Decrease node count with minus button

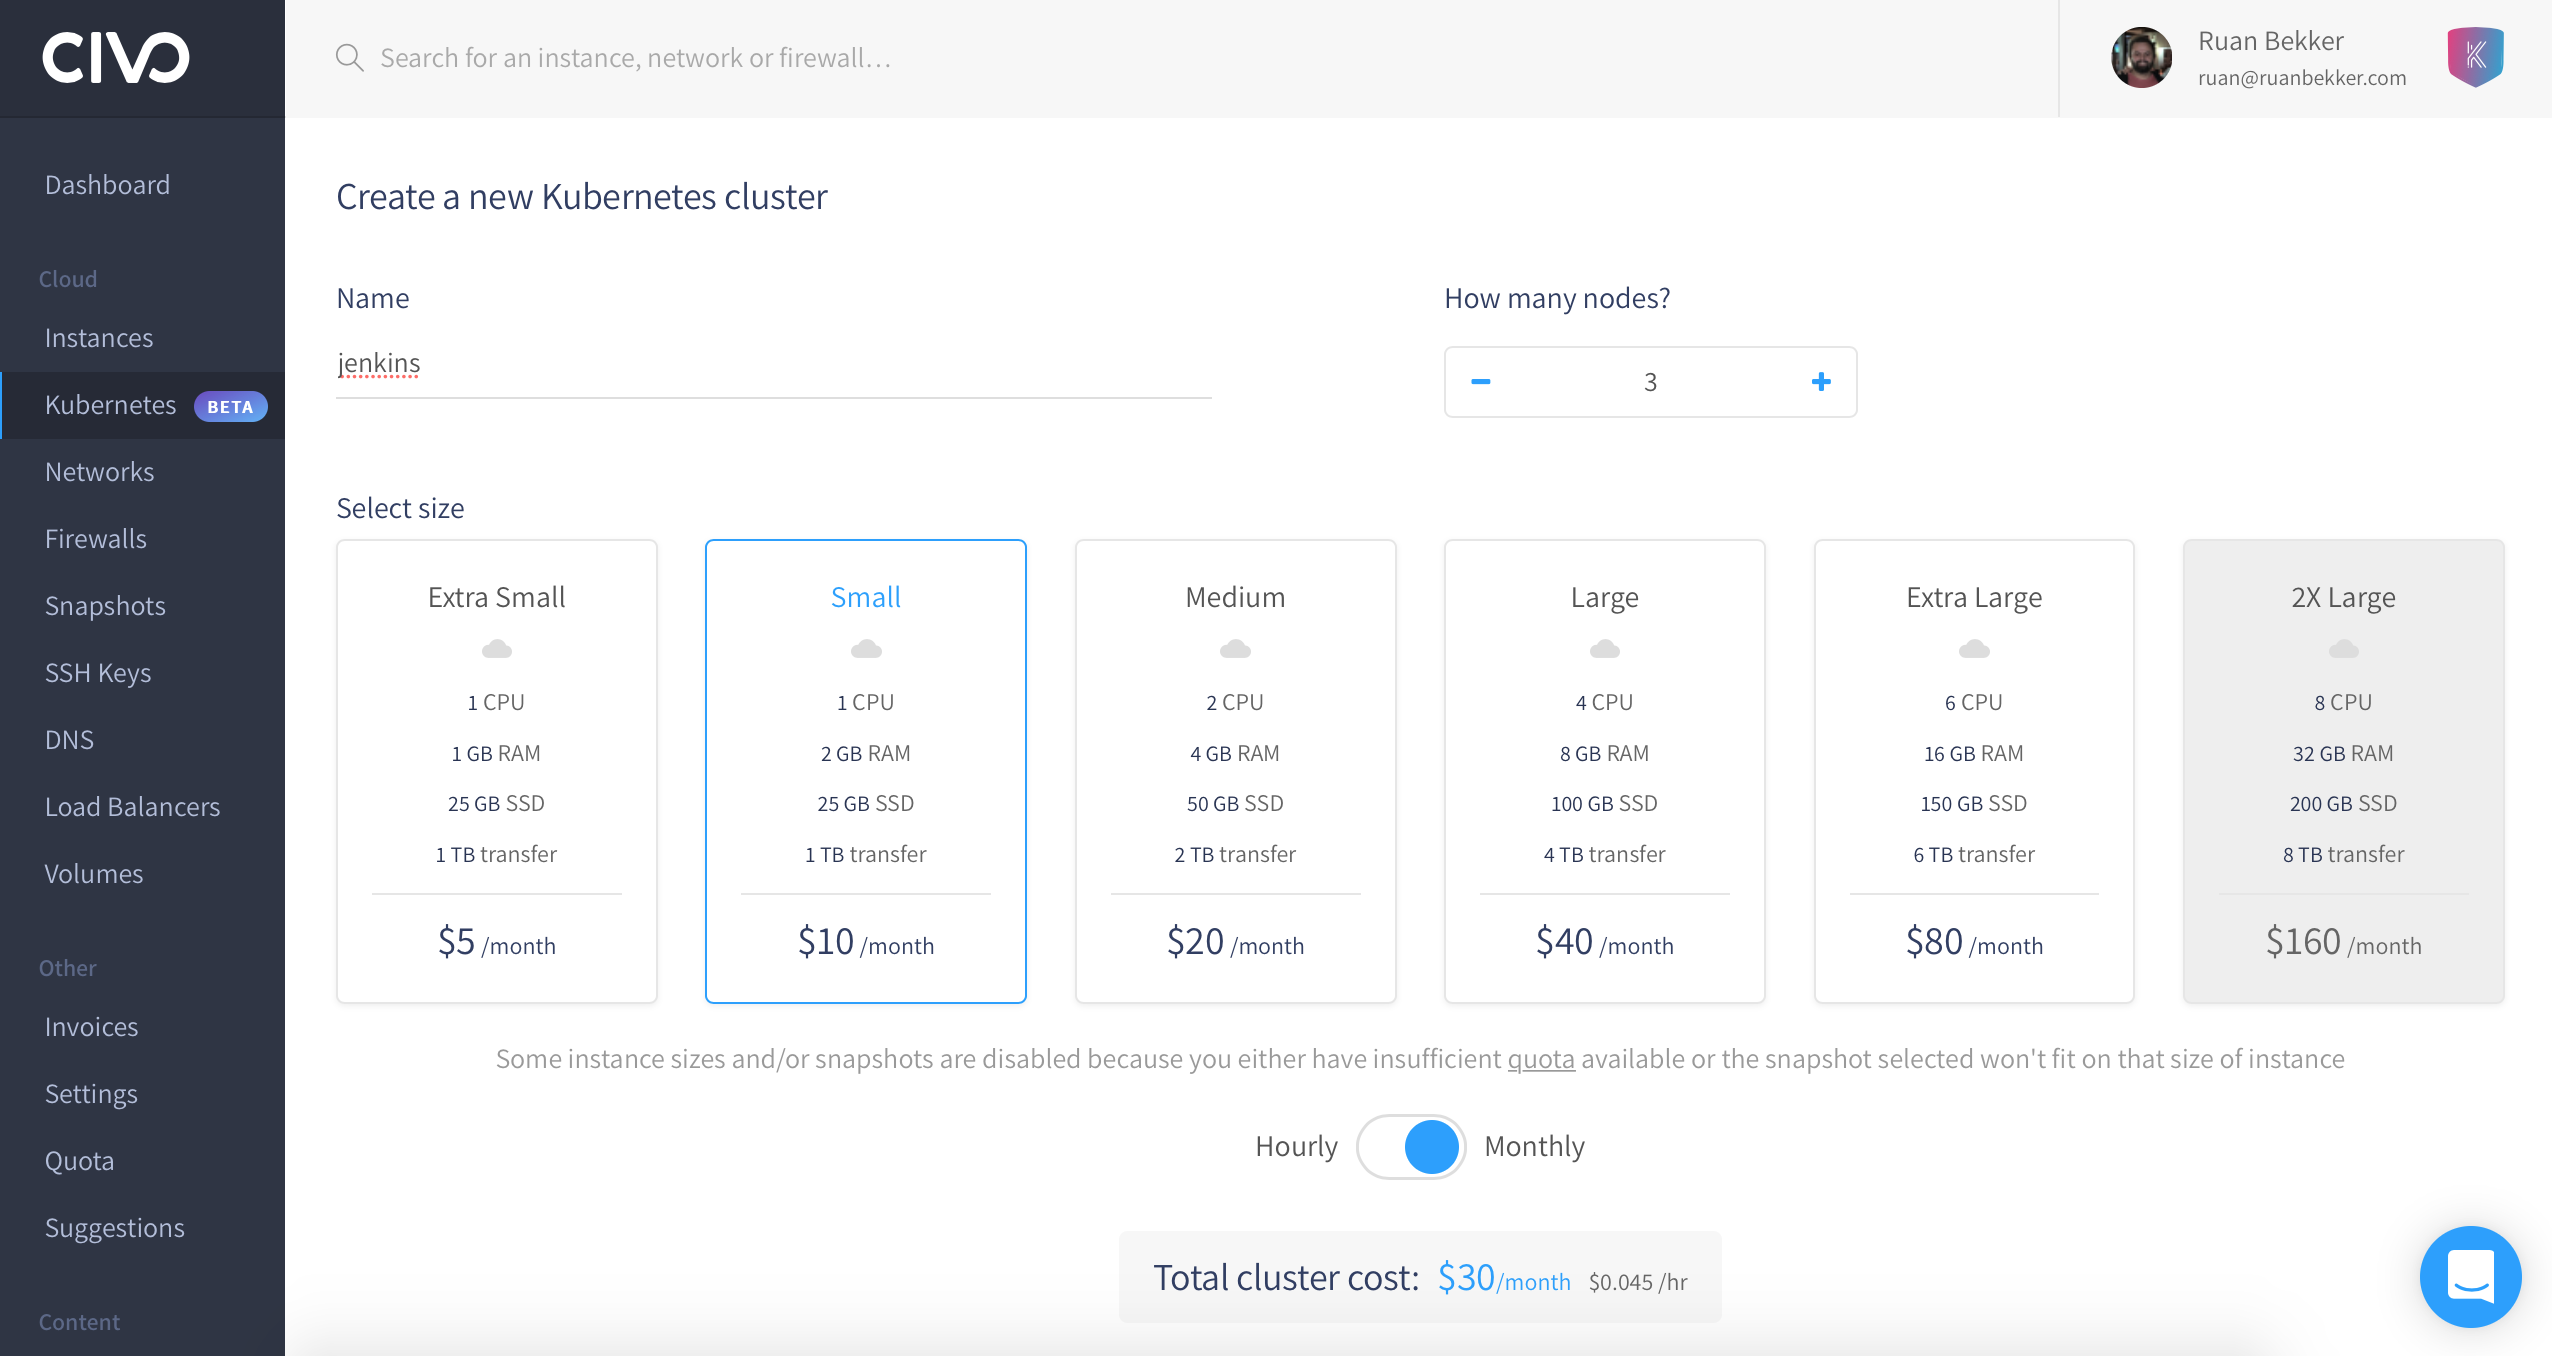[x=1481, y=382]
